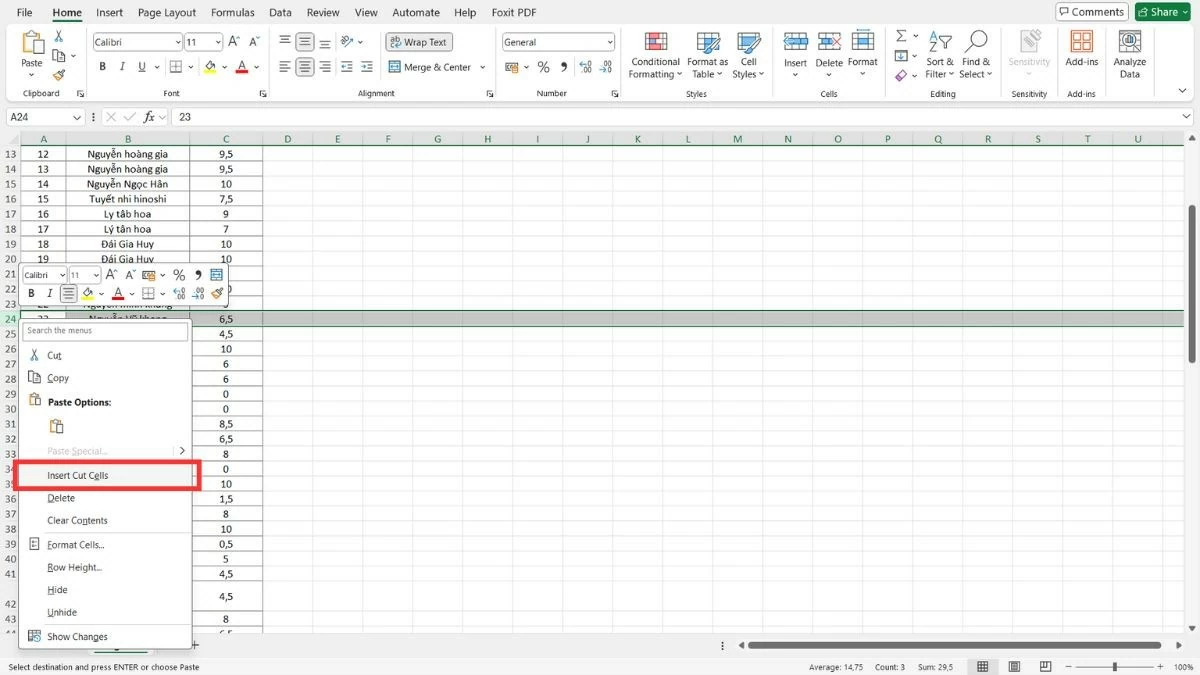The width and height of the screenshot is (1200, 675).
Task: Toggle Bold formatting in the Font group
Action: tap(102, 66)
